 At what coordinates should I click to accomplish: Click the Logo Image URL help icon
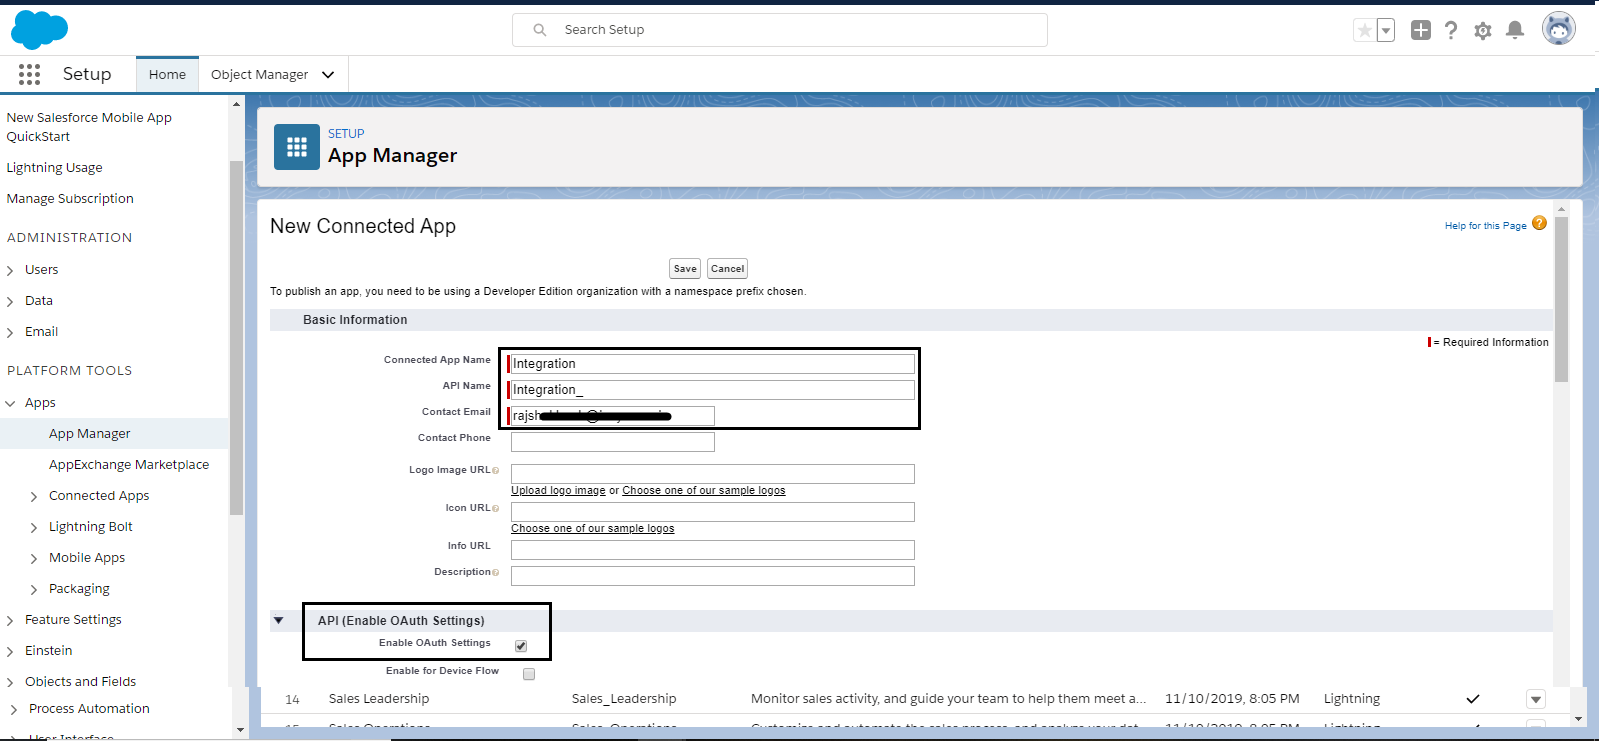pos(496,470)
